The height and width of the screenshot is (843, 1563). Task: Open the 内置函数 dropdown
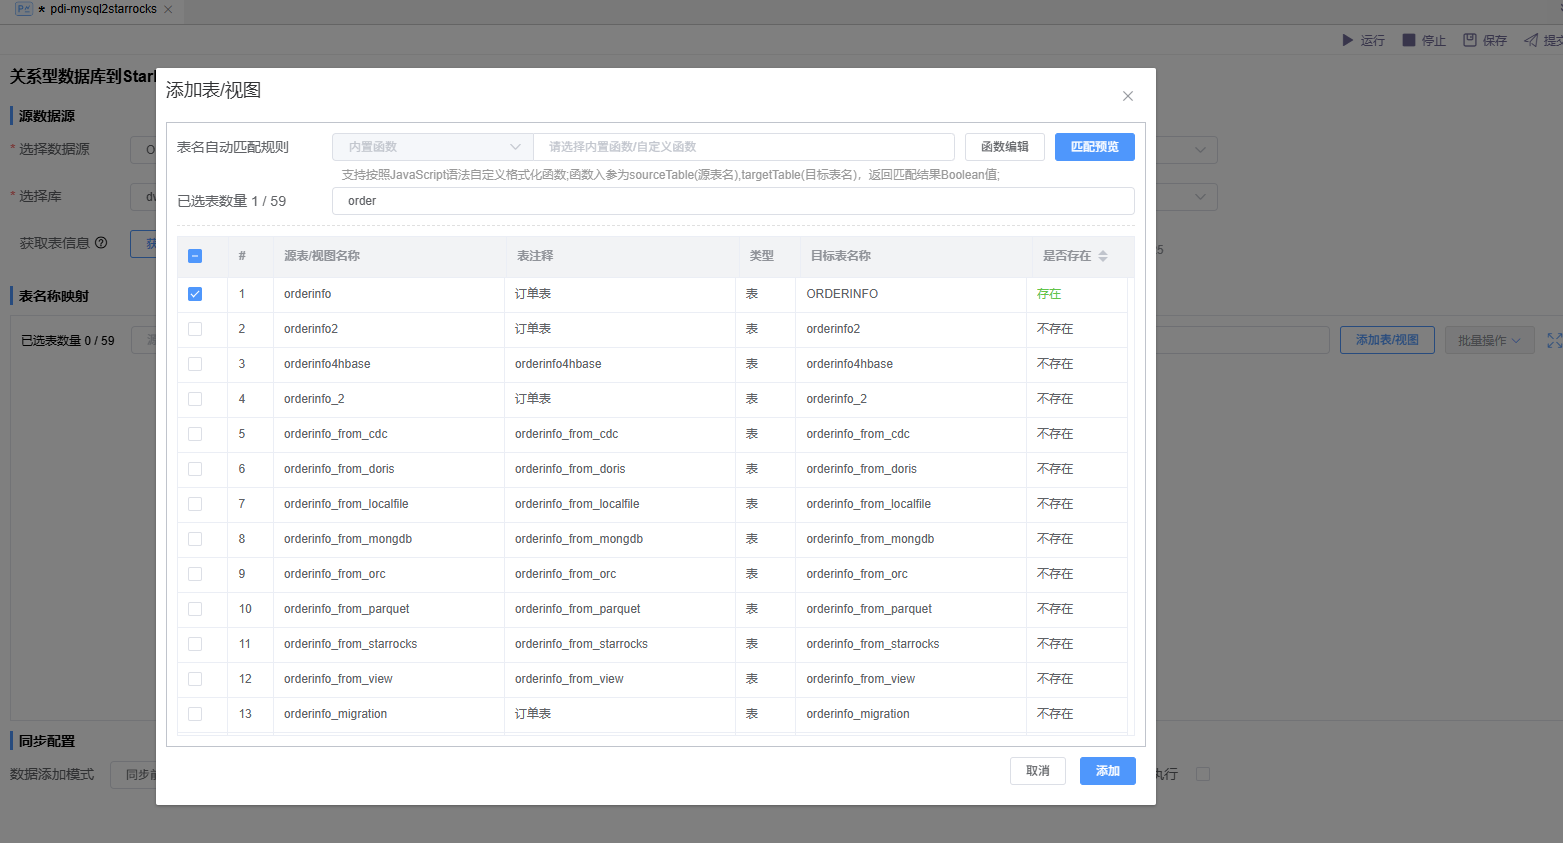click(x=432, y=147)
